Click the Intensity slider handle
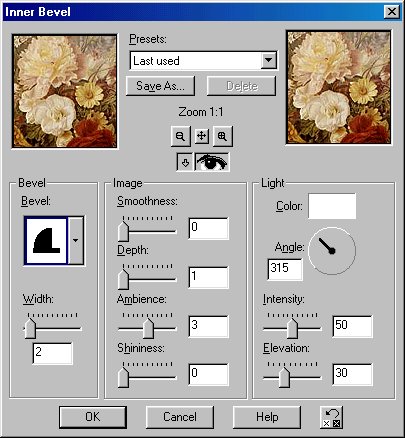 (x=292, y=328)
